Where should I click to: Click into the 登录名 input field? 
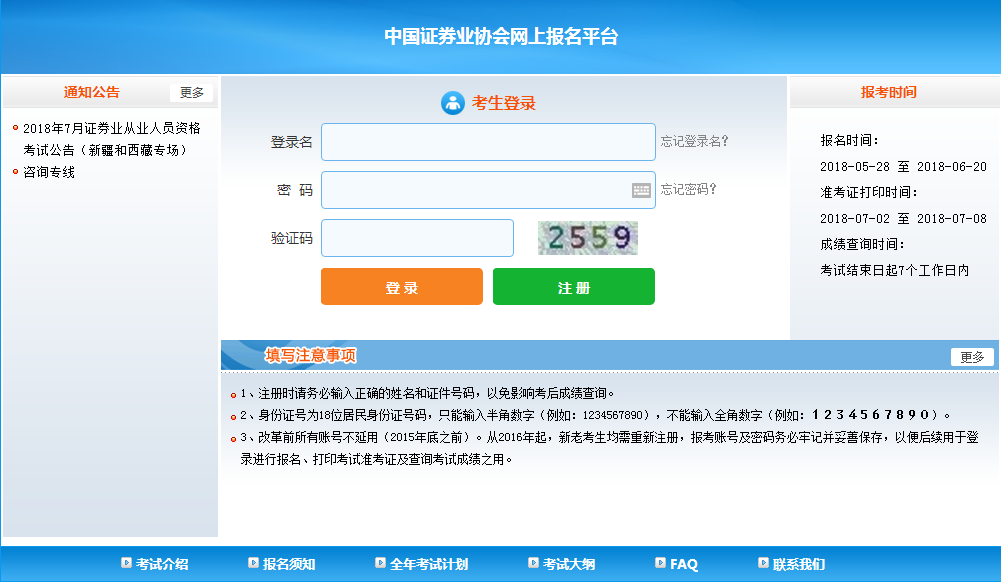click(487, 141)
